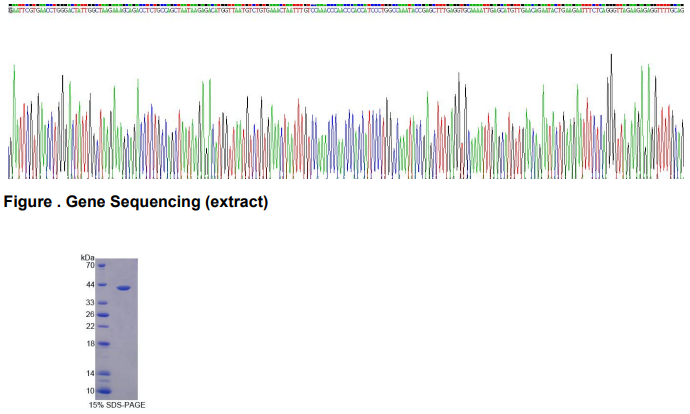Click the purified protein band in the sample lane
The width and height of the screenshot is (690, 414).
pos(124,288)
